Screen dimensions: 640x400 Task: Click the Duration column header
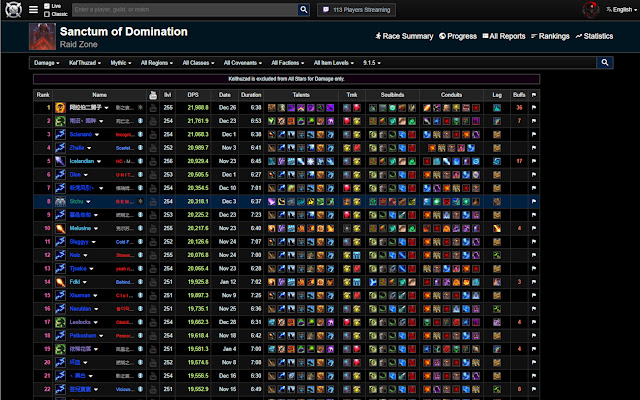pyautogui.click(x=251, y=95)
